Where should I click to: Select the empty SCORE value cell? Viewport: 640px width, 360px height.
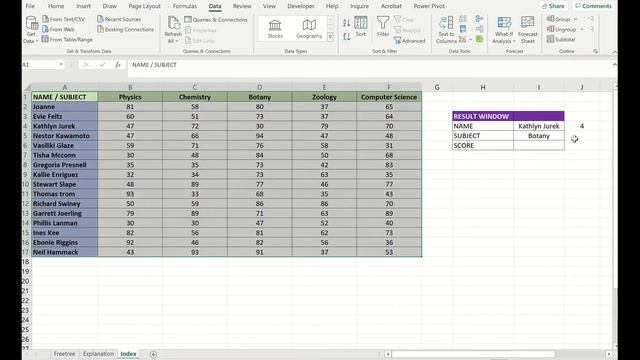click(539, 146)
